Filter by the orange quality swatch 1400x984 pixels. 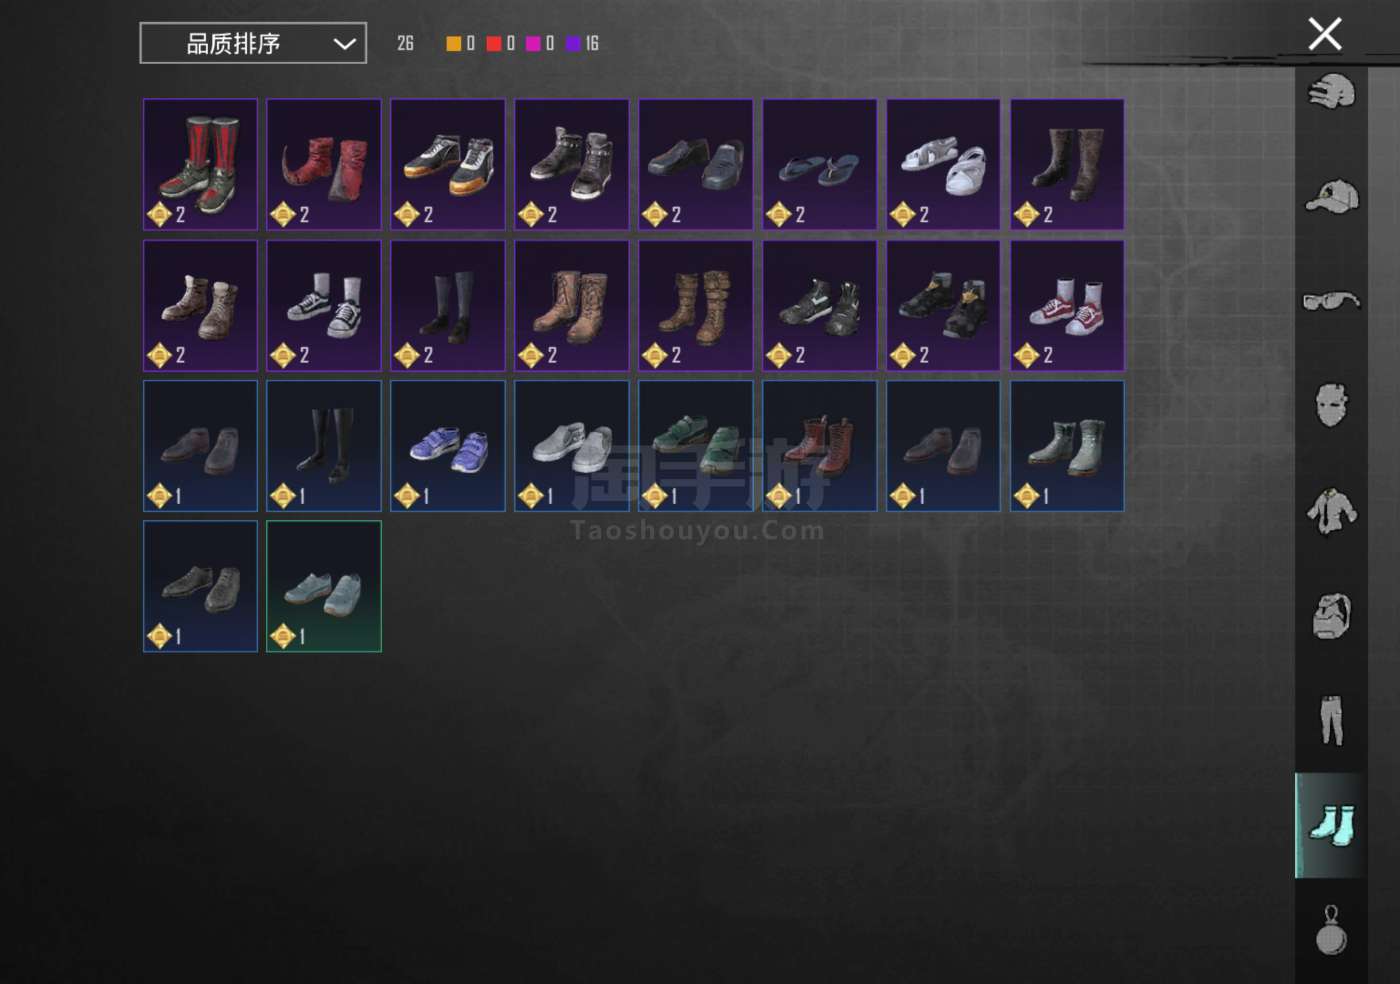[453, 43]
